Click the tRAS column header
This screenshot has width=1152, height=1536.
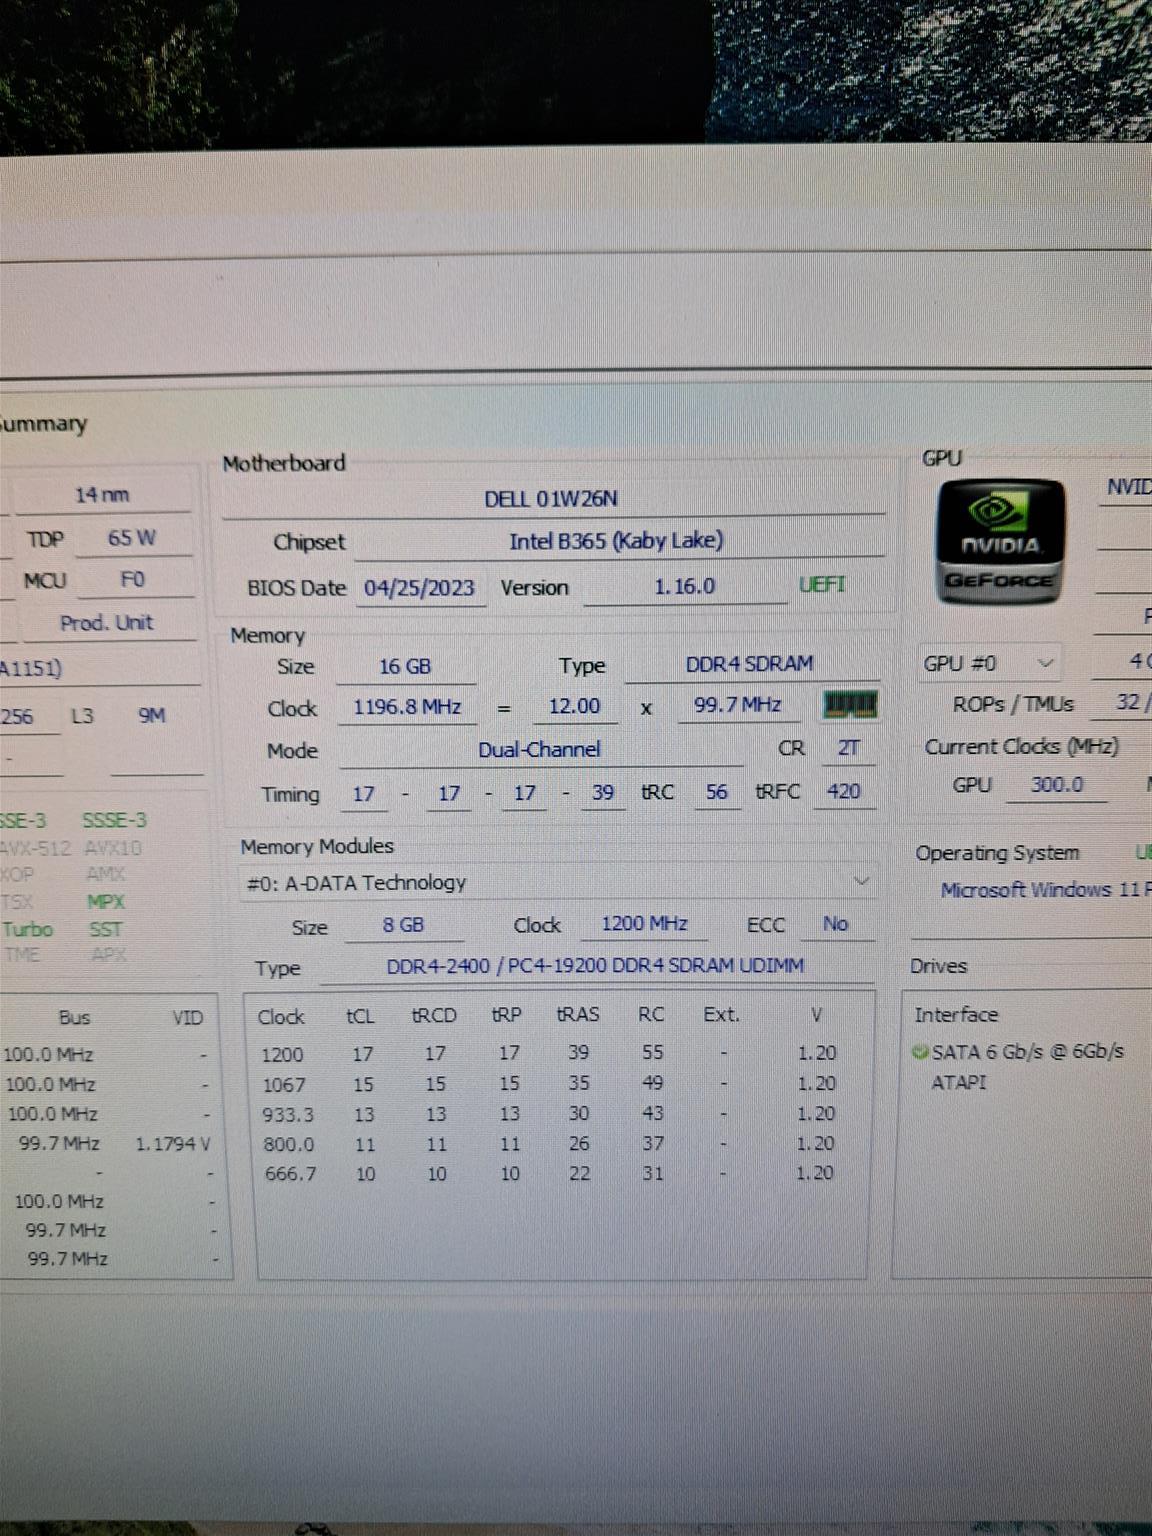point(578,1015)
